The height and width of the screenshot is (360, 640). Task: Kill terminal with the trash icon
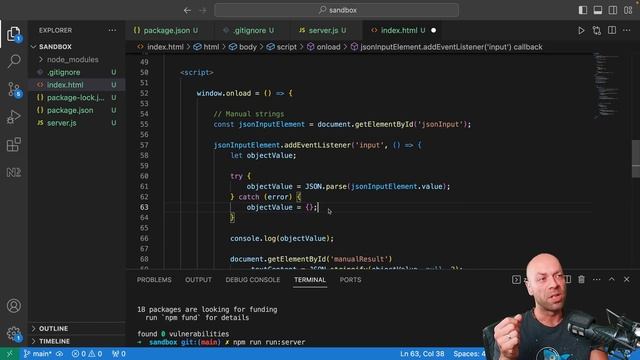coord(581,280)
